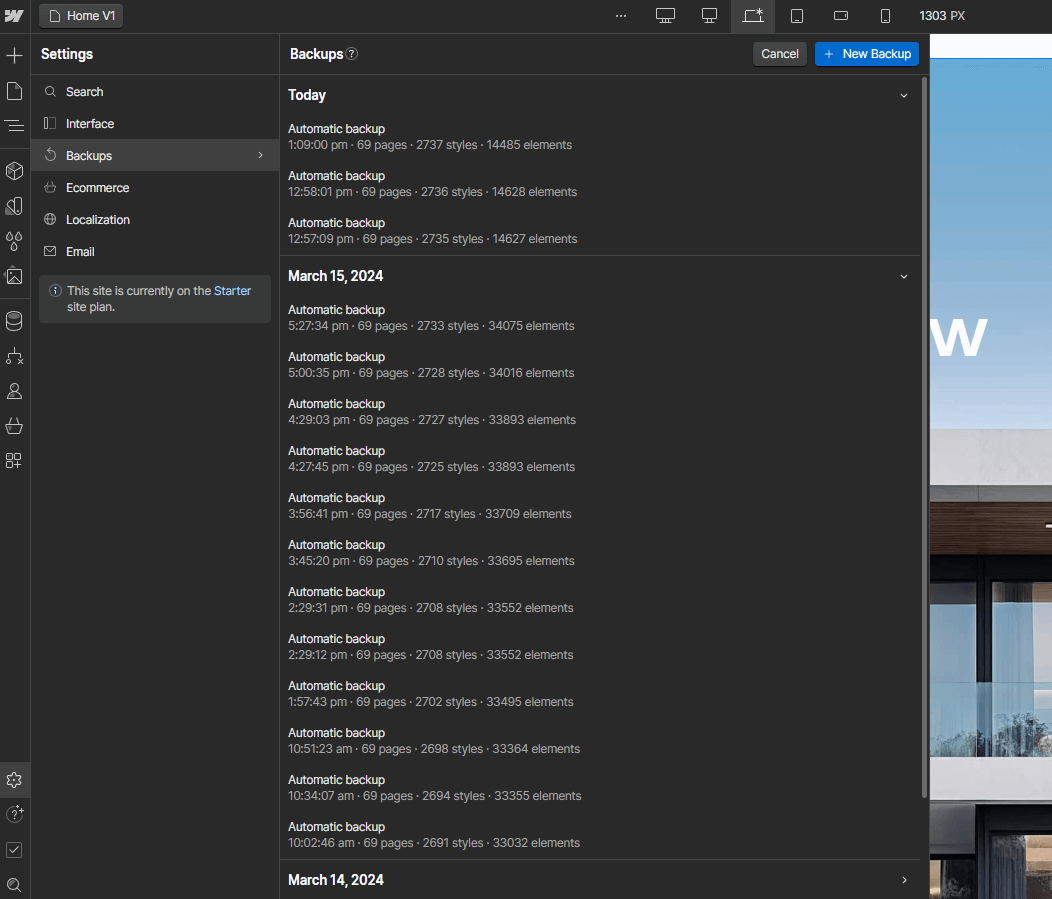The height and width of the screenshot is (899, 1052).
Task: Click the Backups help tooltip icon
Action: pyautogui.click(x=351, y=54)
